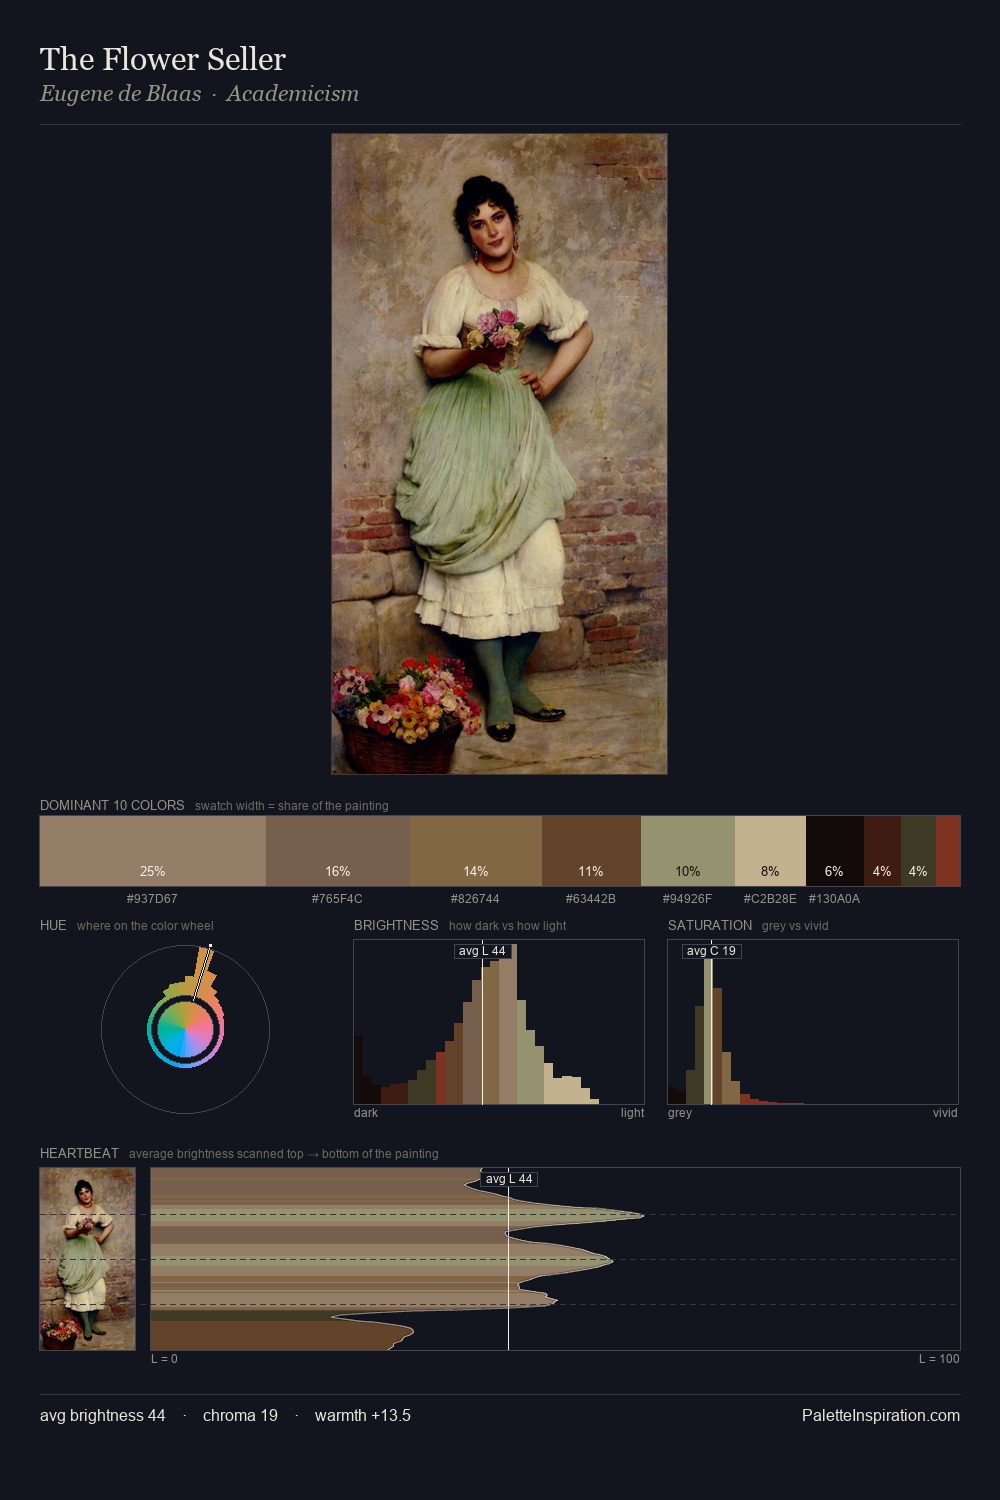Open the PaletteInspiration.com link
Image resolution: width=1000 pixels, height=1500 pixels.
point(881,1416)
